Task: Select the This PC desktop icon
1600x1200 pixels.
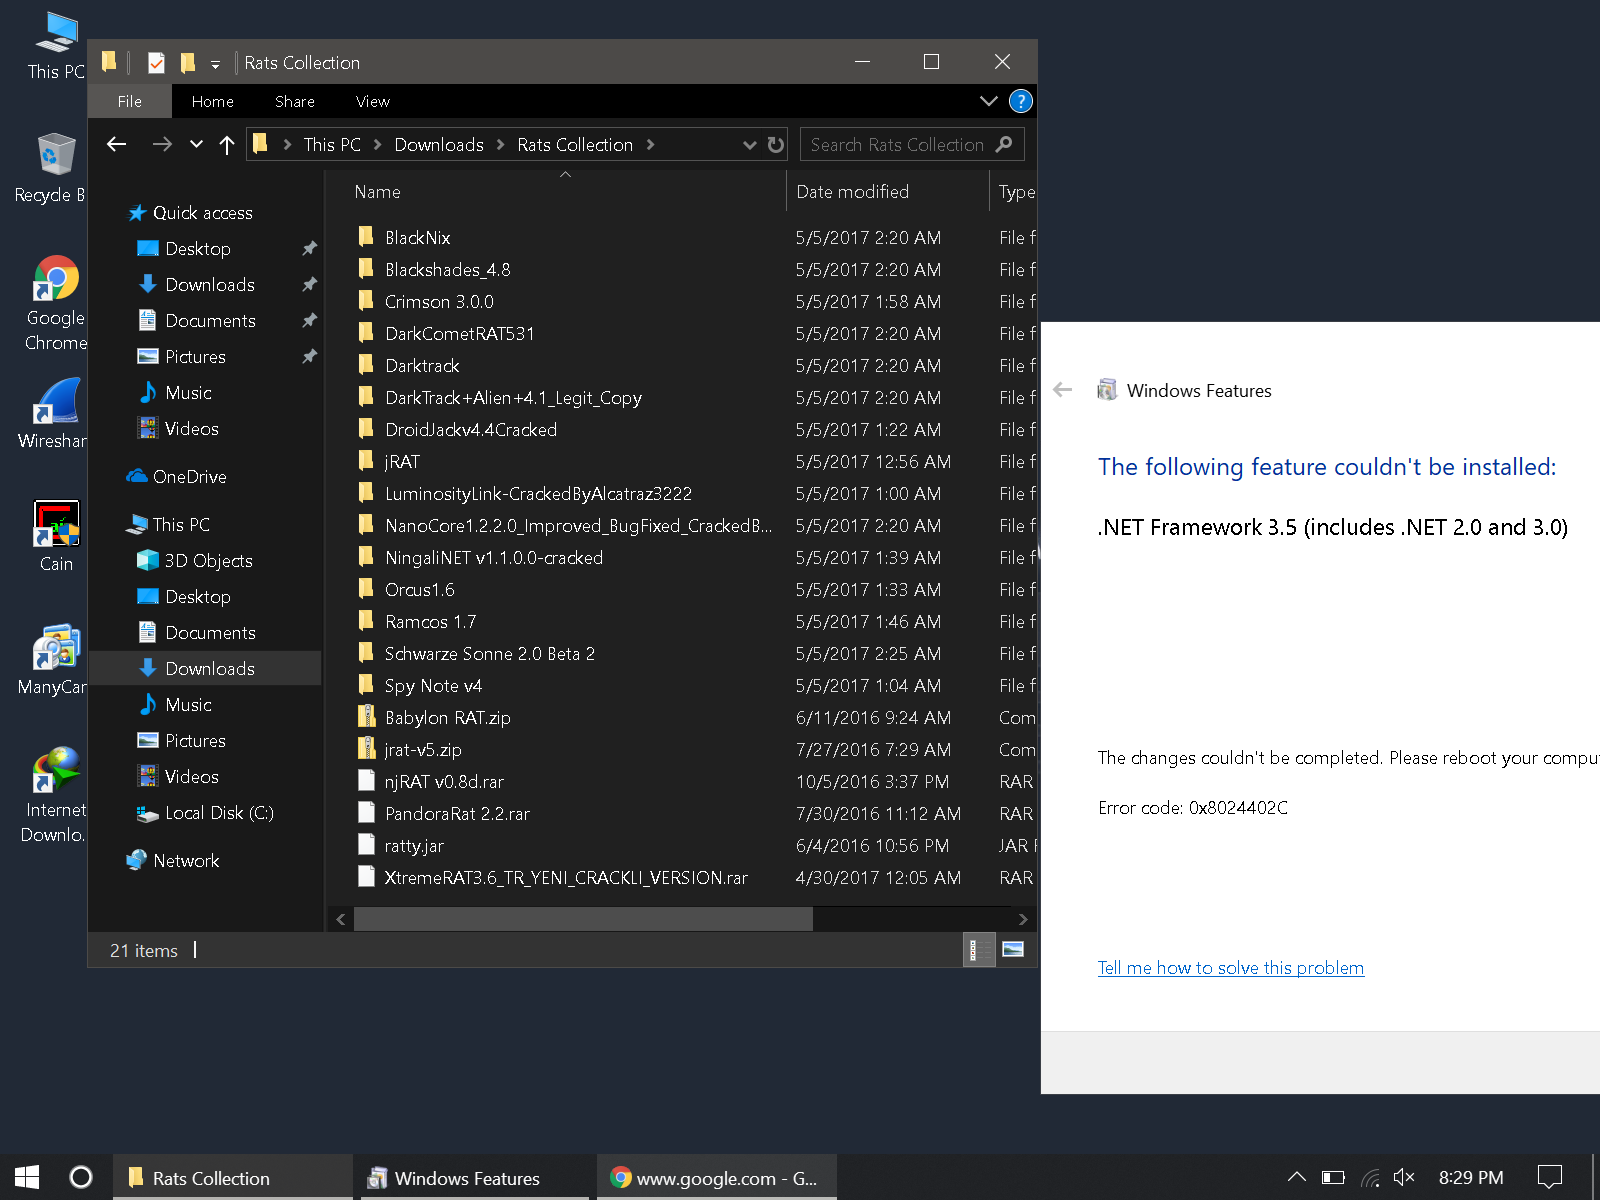Action: (x=56, y=46)
